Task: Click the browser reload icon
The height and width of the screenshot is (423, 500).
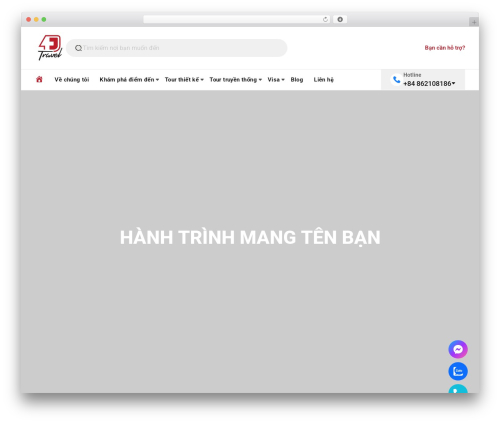Action: click(x=325, y=19)
